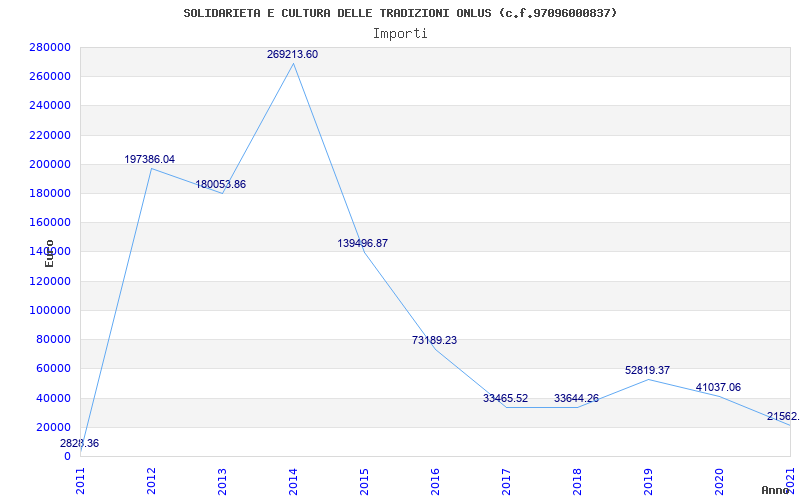This screenshot has width=800, height=500.
Task: Click the Anno x-axis title
Action: [776, 490]
